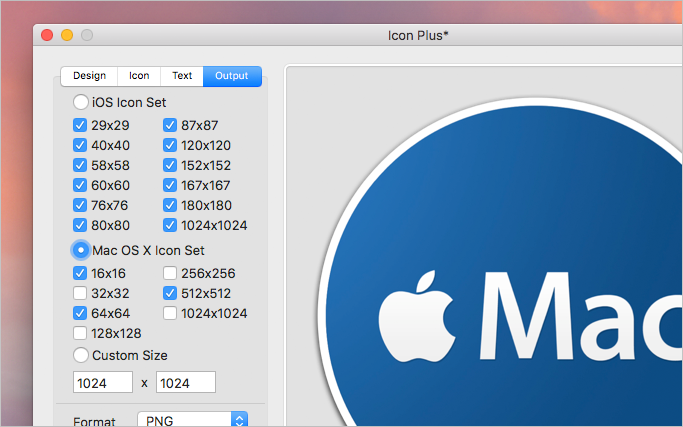Enable the 128x128 icon size
This screenshot has width=683, height=427.
pyautogui.click(x=80, y=333)
